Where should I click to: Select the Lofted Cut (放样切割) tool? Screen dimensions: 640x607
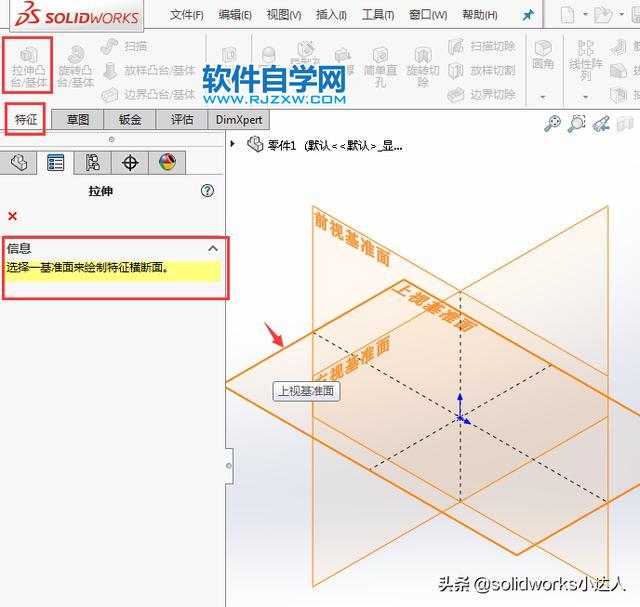pos(482,71)
